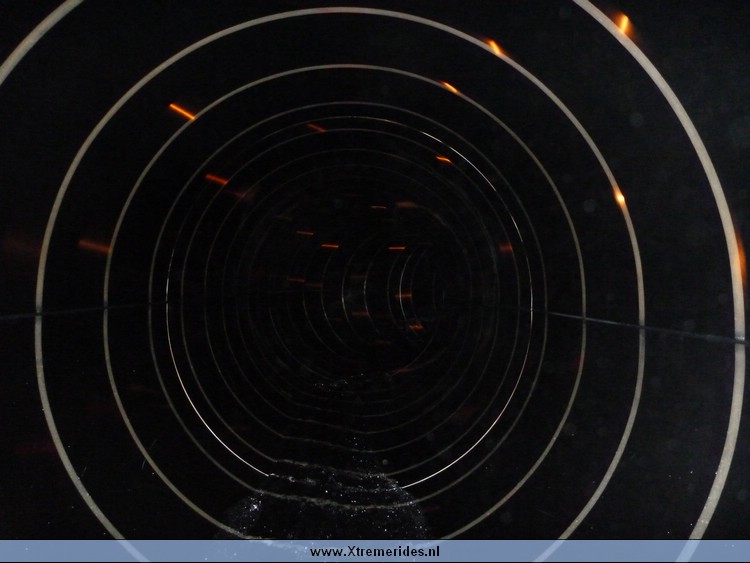The width and height of the screenshot is (750, 563).
Task: Click the row of small orange lights near center
Action: pos(350,246)
